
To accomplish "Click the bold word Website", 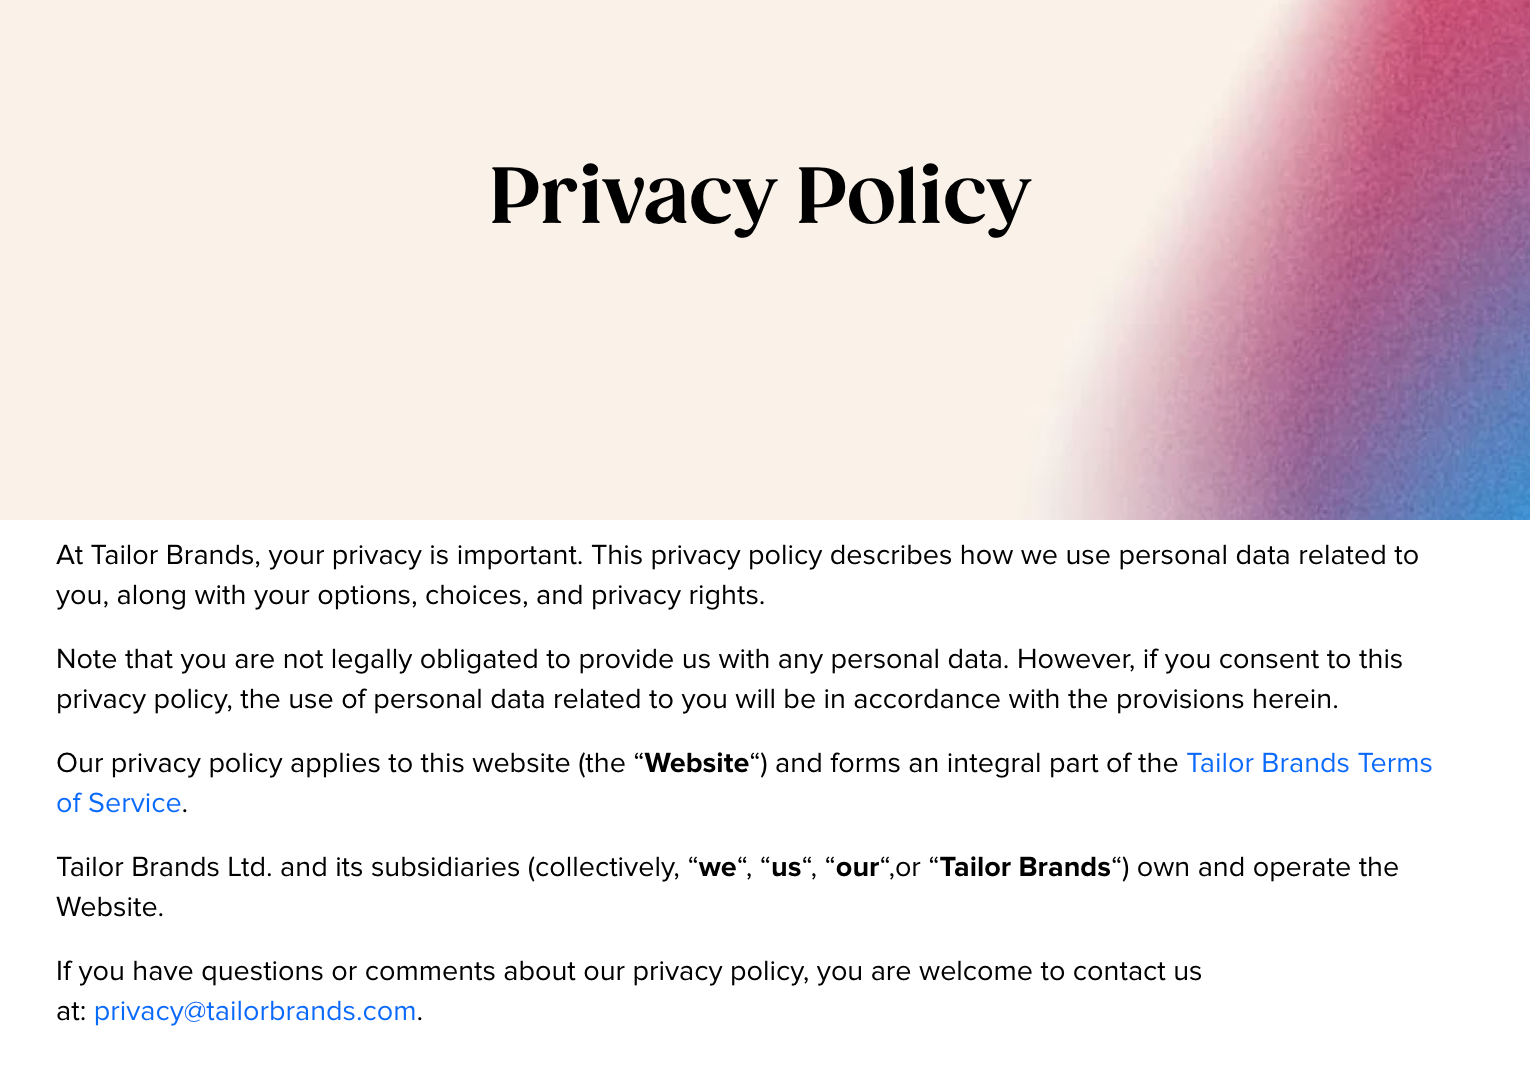I will (697, 763).
